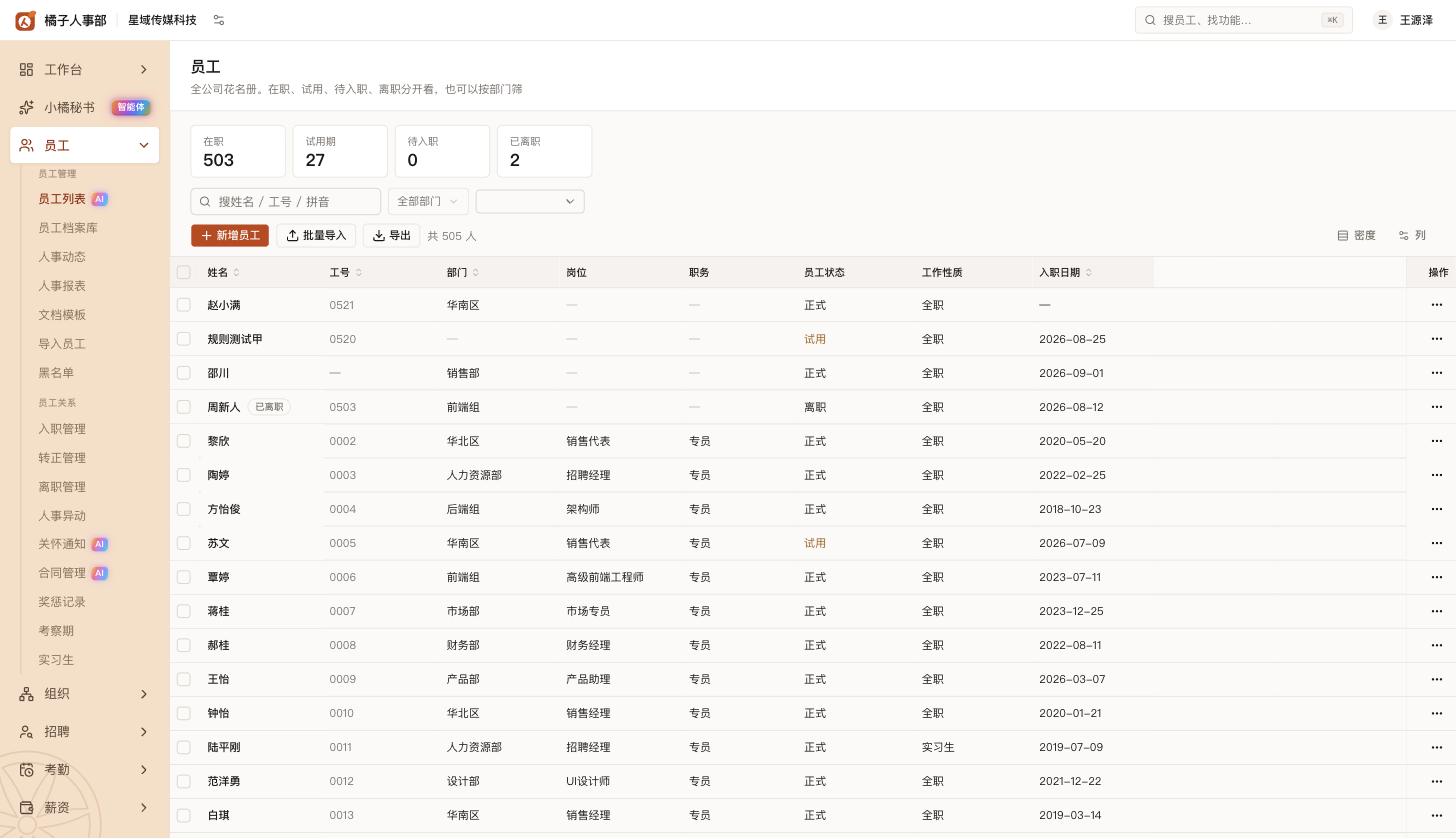This screenshot has width=1456, height=839.
Task: Open row actions for 赵小满
Action: click(x=1437, y=305)
